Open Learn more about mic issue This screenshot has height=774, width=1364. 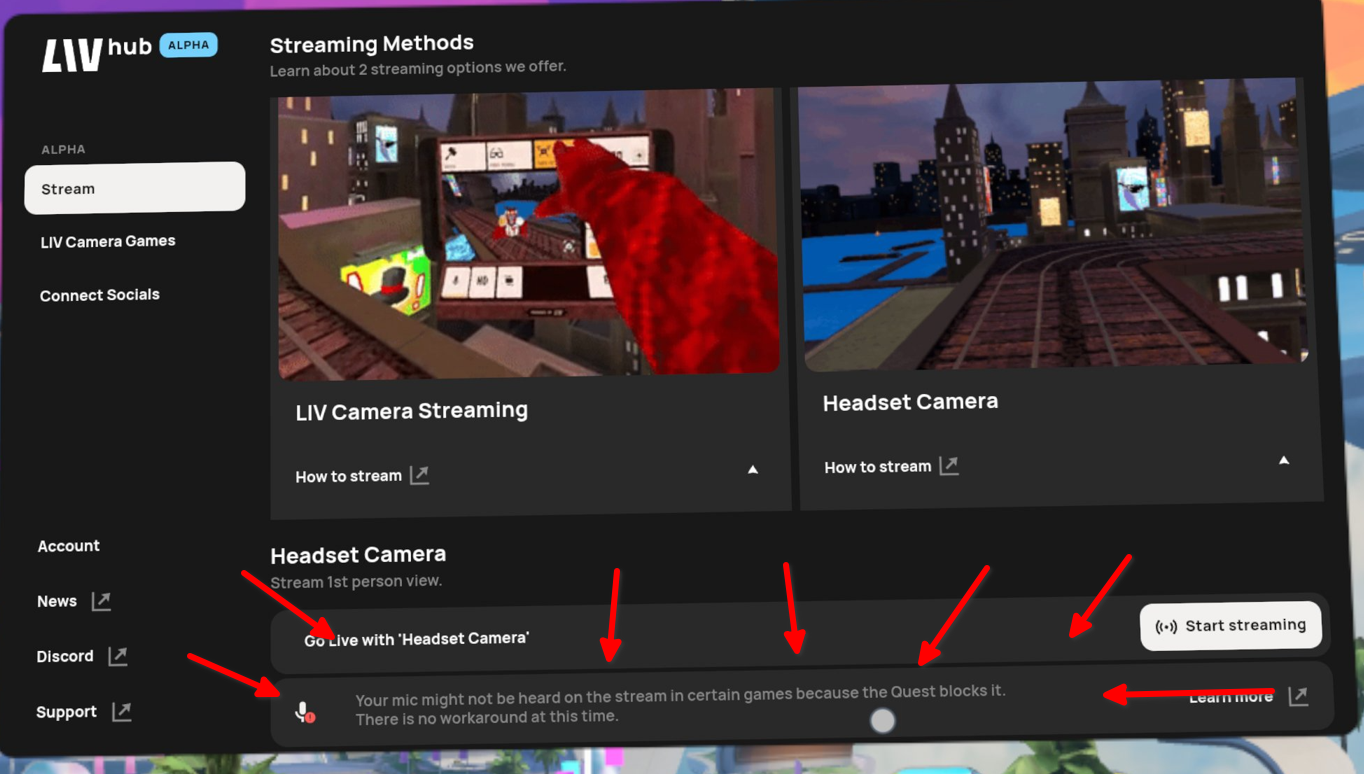[x=1231, y=697]
